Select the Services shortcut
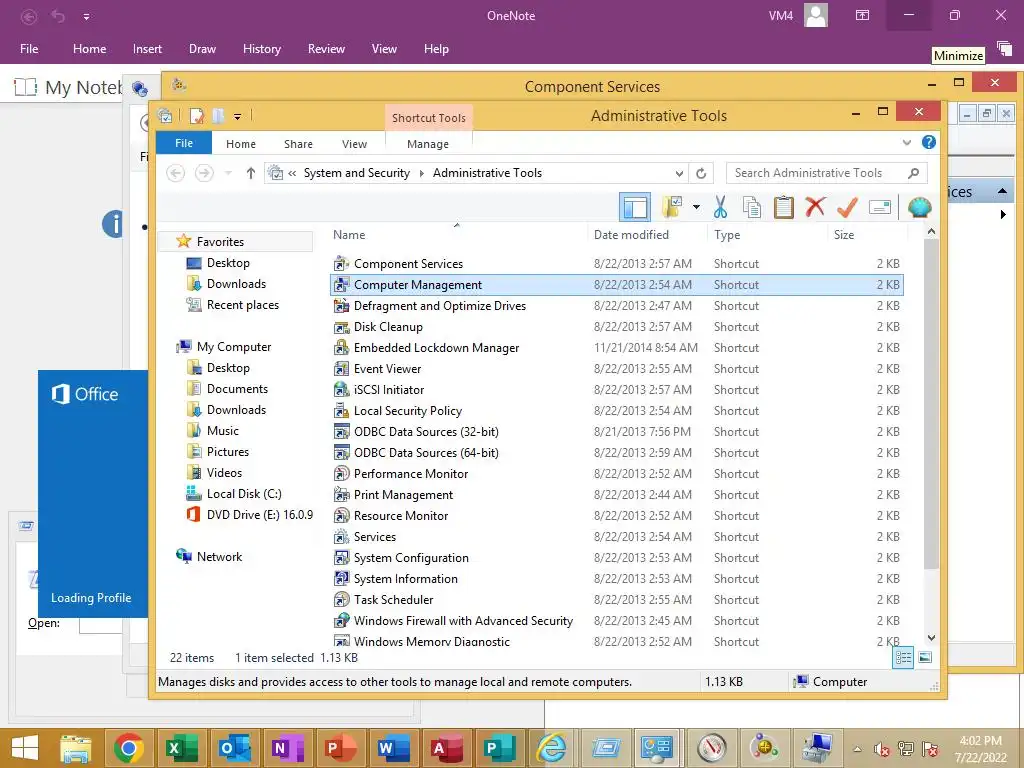The width and height of the screenshot is (1024, 768). coord(617,537)
